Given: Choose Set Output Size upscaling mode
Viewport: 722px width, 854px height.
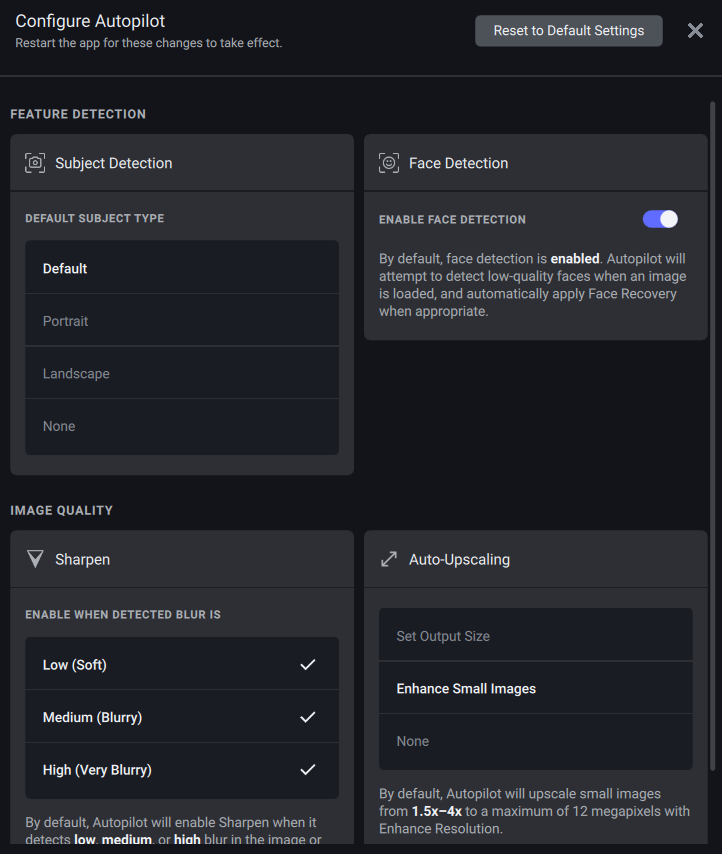Looking at the screenshot, I should (x=535, y=635).
